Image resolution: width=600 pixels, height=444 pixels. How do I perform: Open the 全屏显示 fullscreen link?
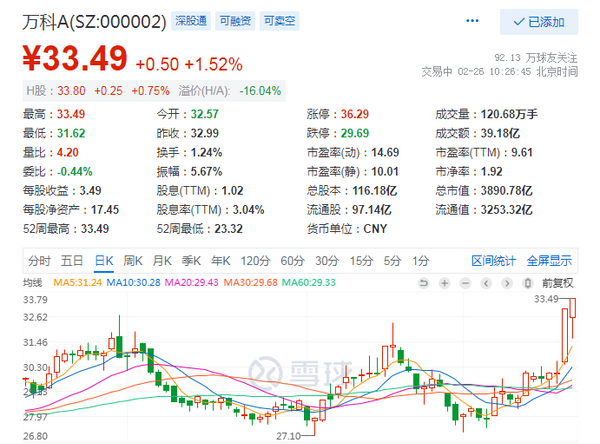(549, 261)
